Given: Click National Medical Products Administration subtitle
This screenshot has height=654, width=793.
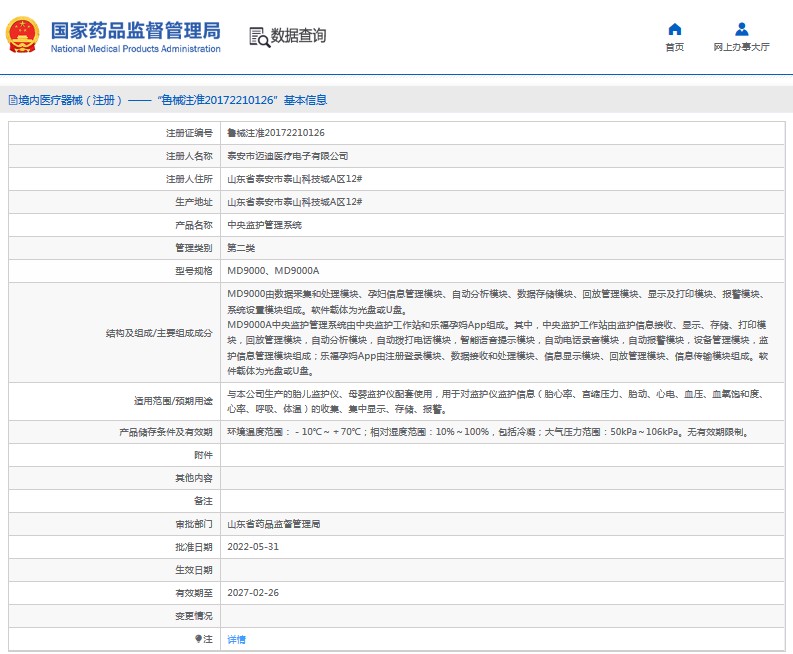Looking at the screenshot, I should pyautogui.click(x=136, y=49).
